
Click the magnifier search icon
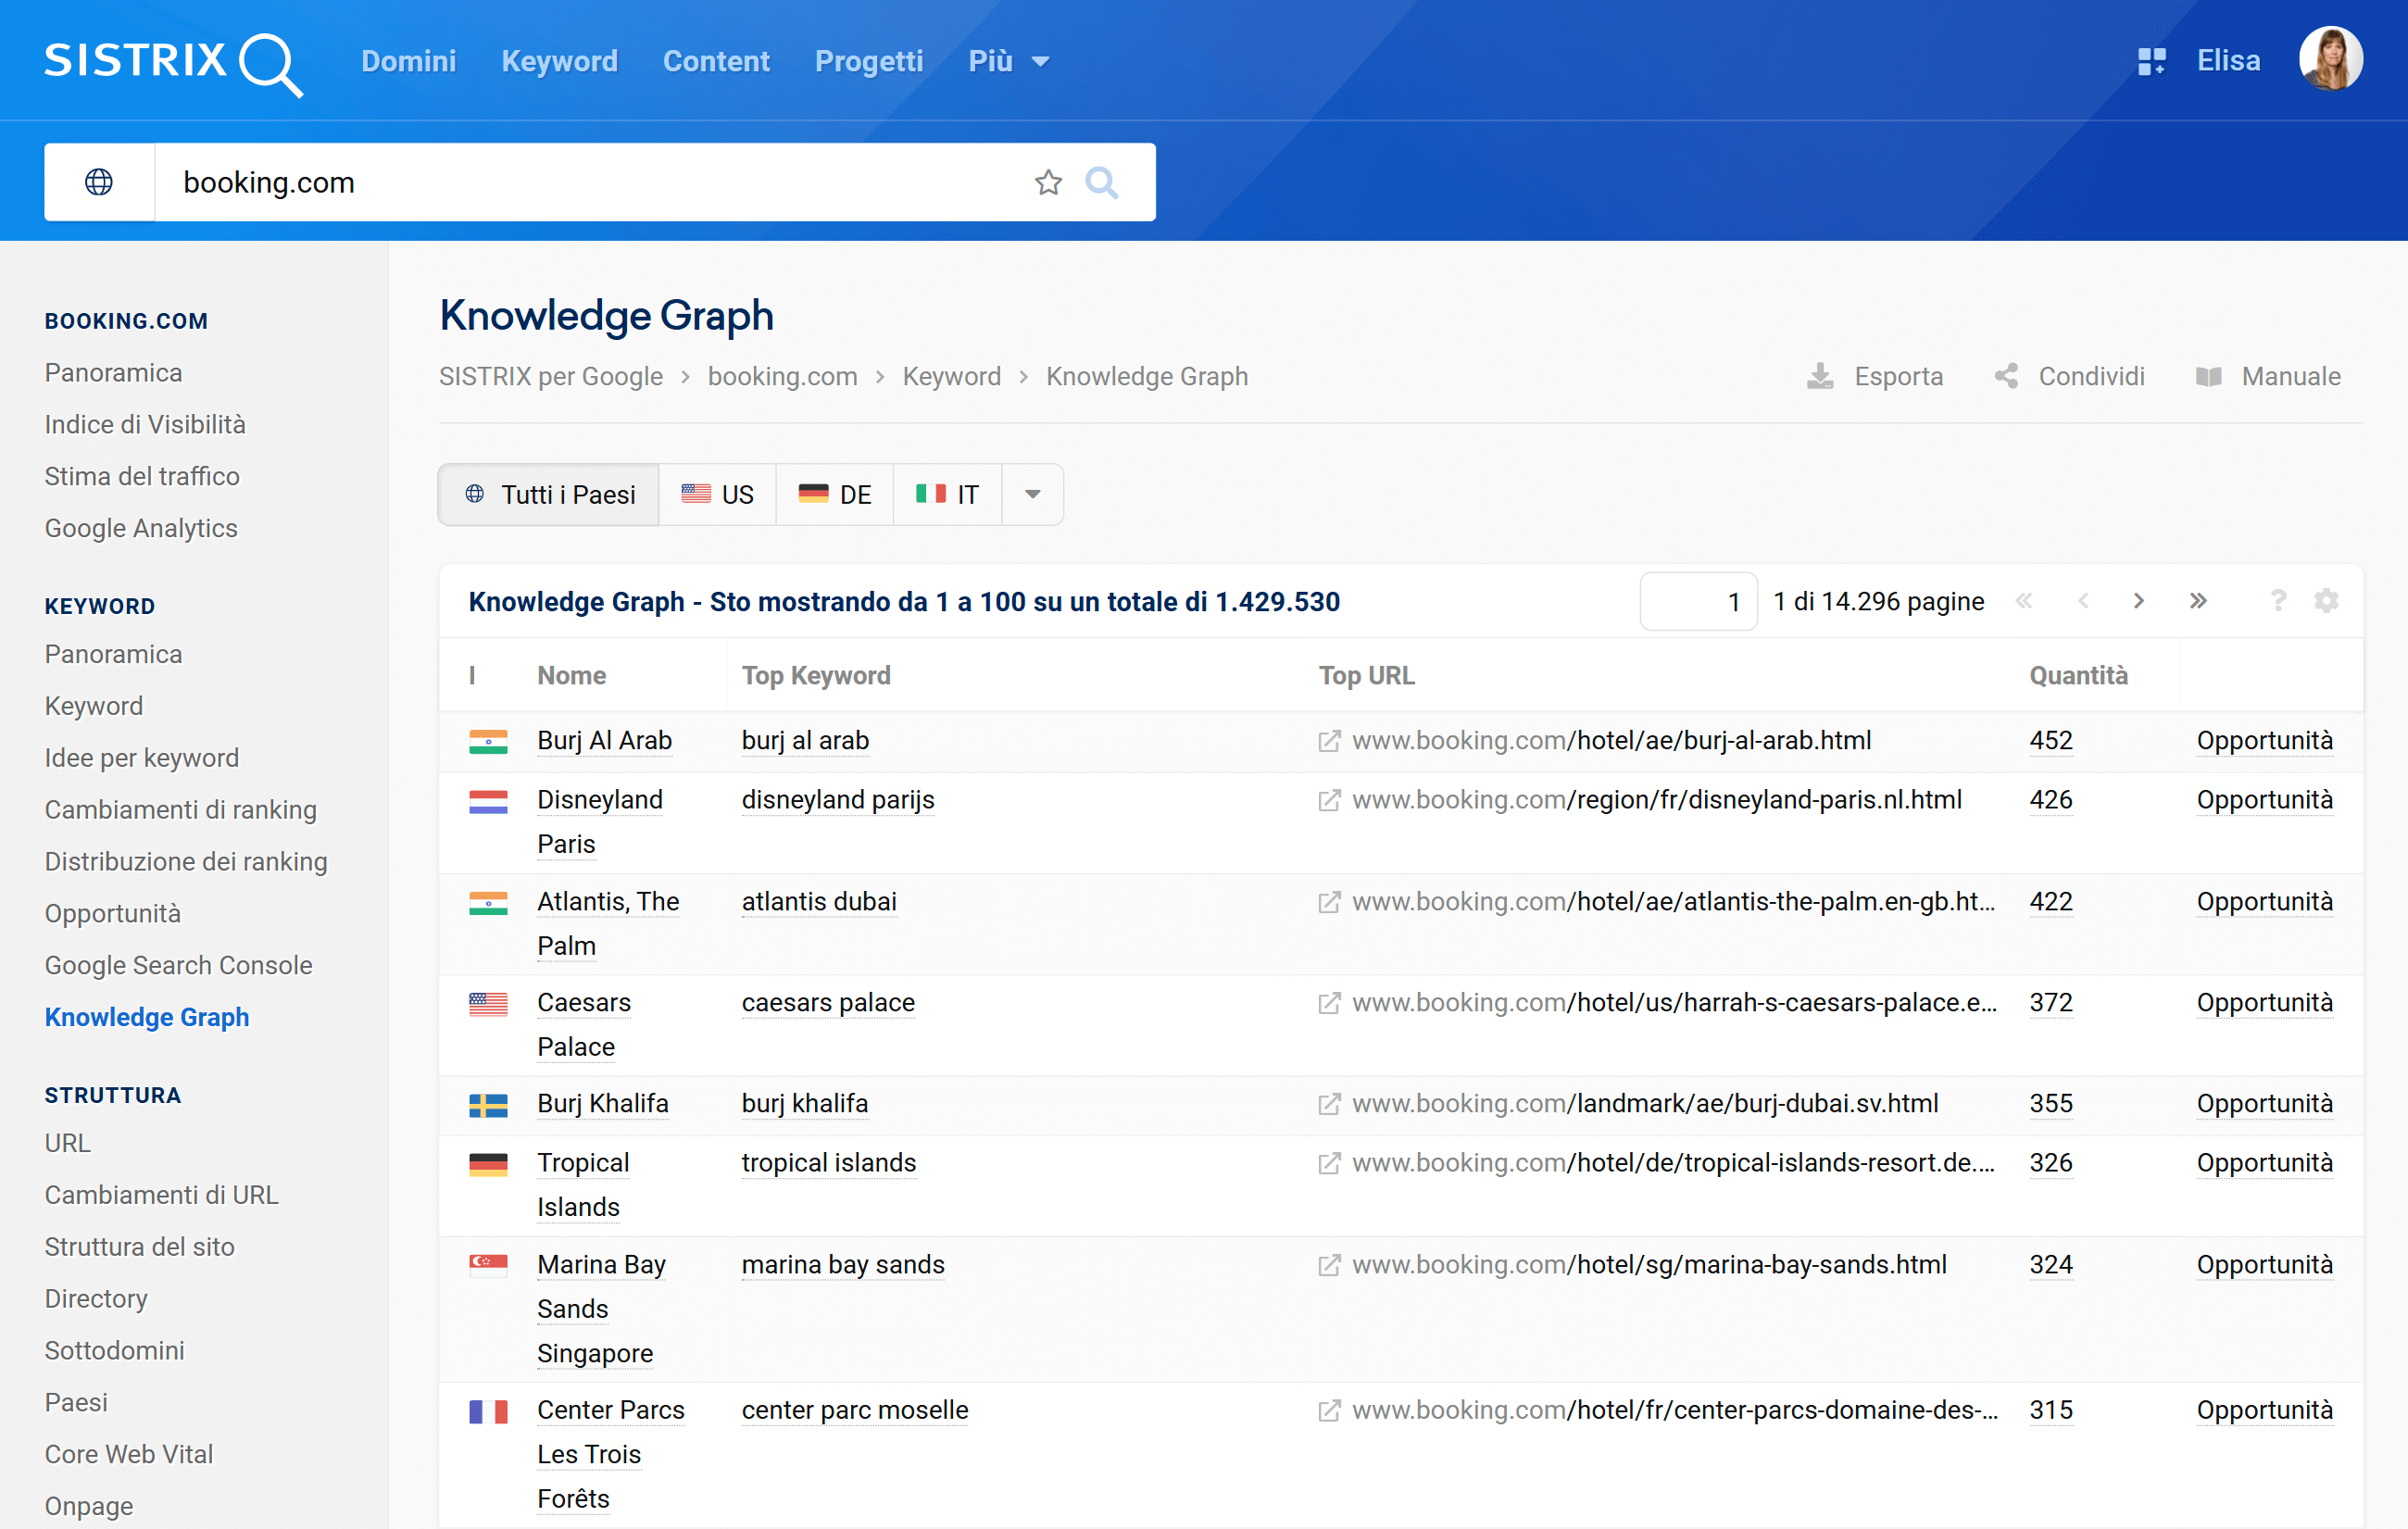[x=1102, y=182]
